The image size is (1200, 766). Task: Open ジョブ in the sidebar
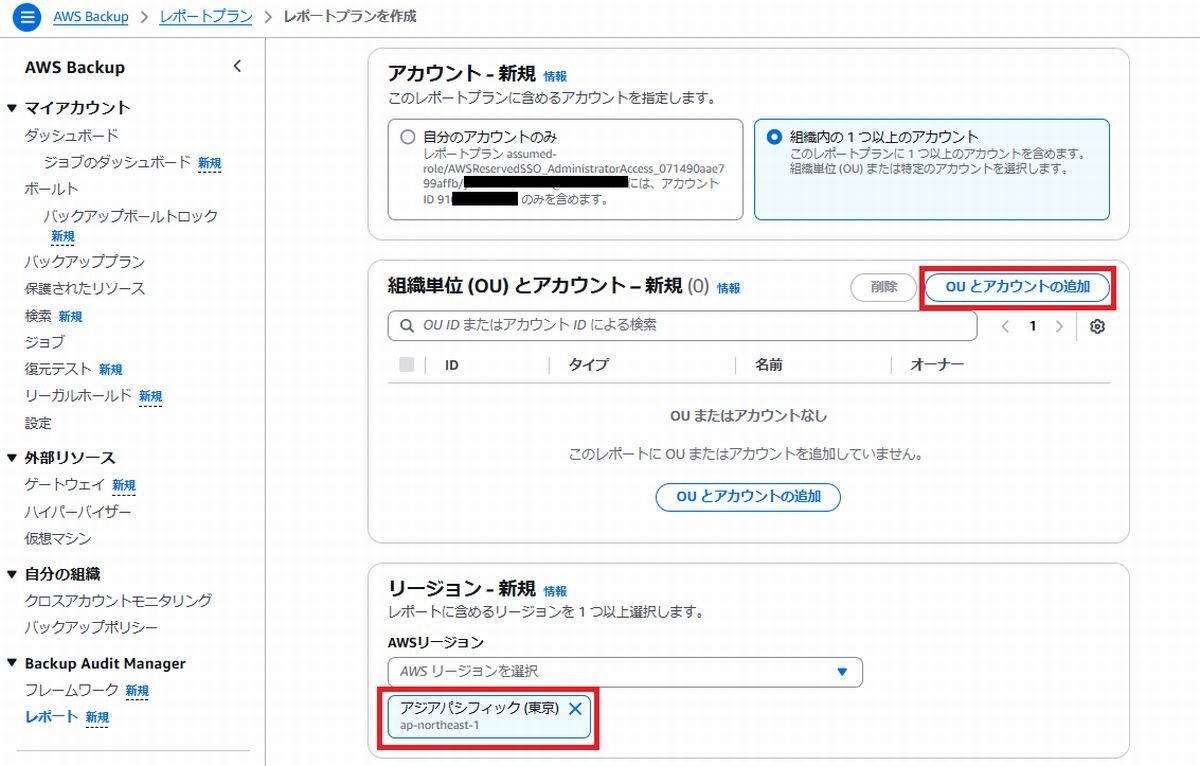pos(45,342)
